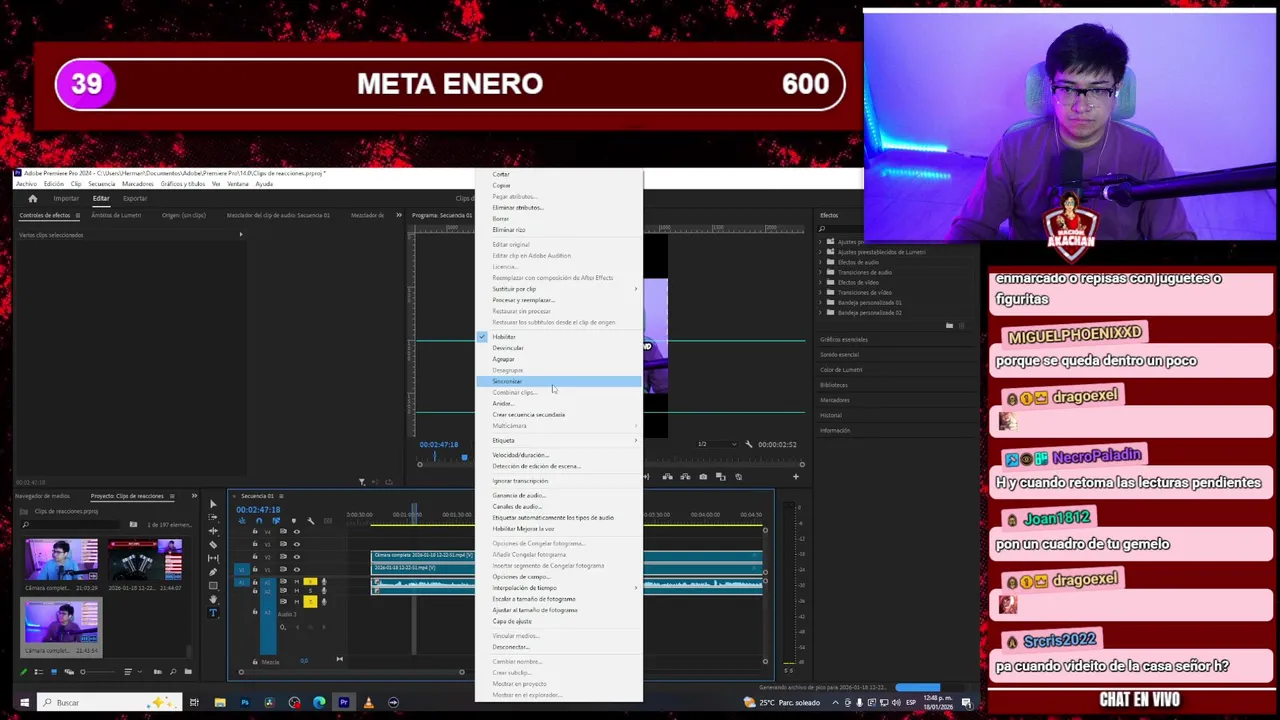Switch Project panel to freeform view
This screenshot has width=1280, height=720.
[69, 672]
